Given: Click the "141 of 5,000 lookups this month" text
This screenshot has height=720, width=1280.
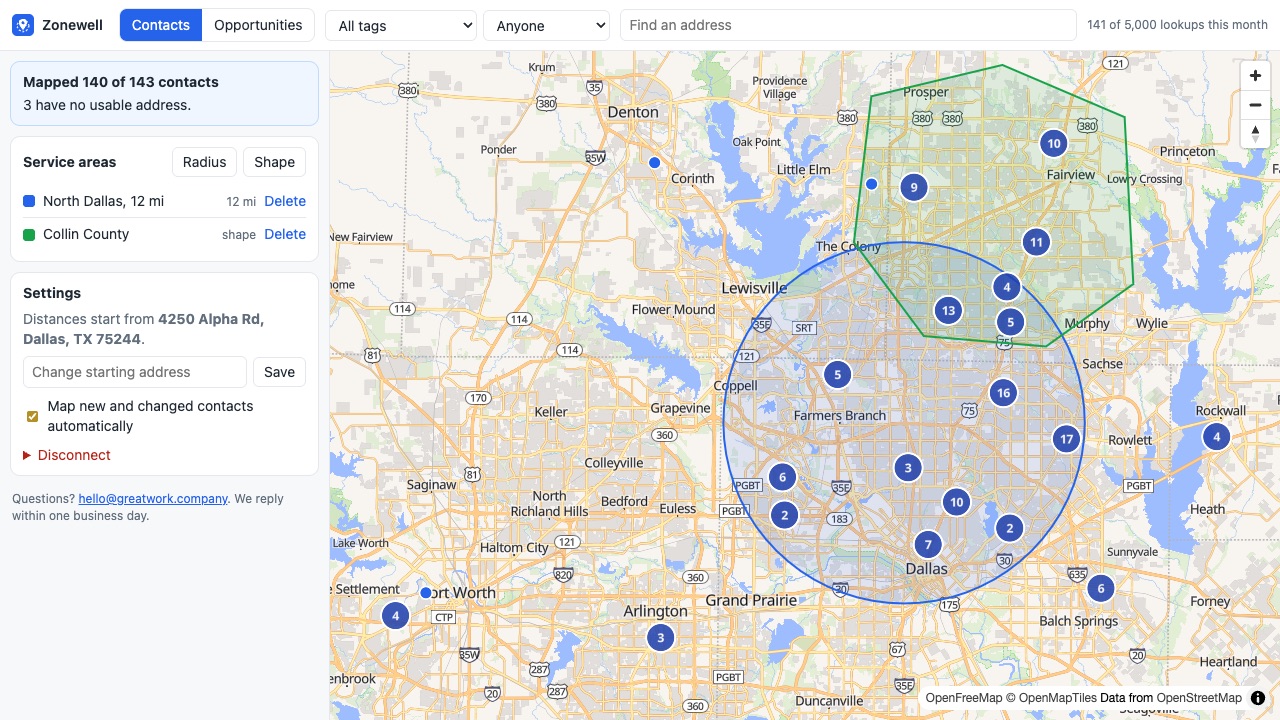Looking at the screenshot, I should (x=1178, y=25).
